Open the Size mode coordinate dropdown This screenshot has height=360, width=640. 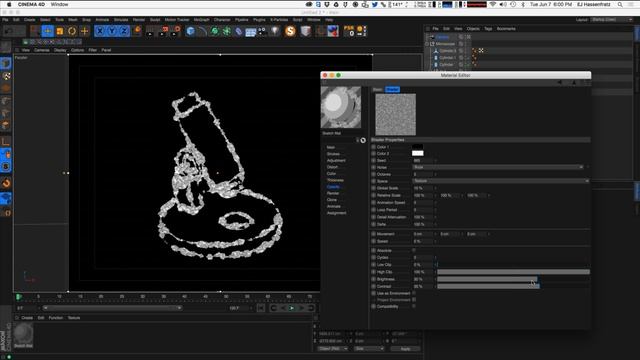369,349
